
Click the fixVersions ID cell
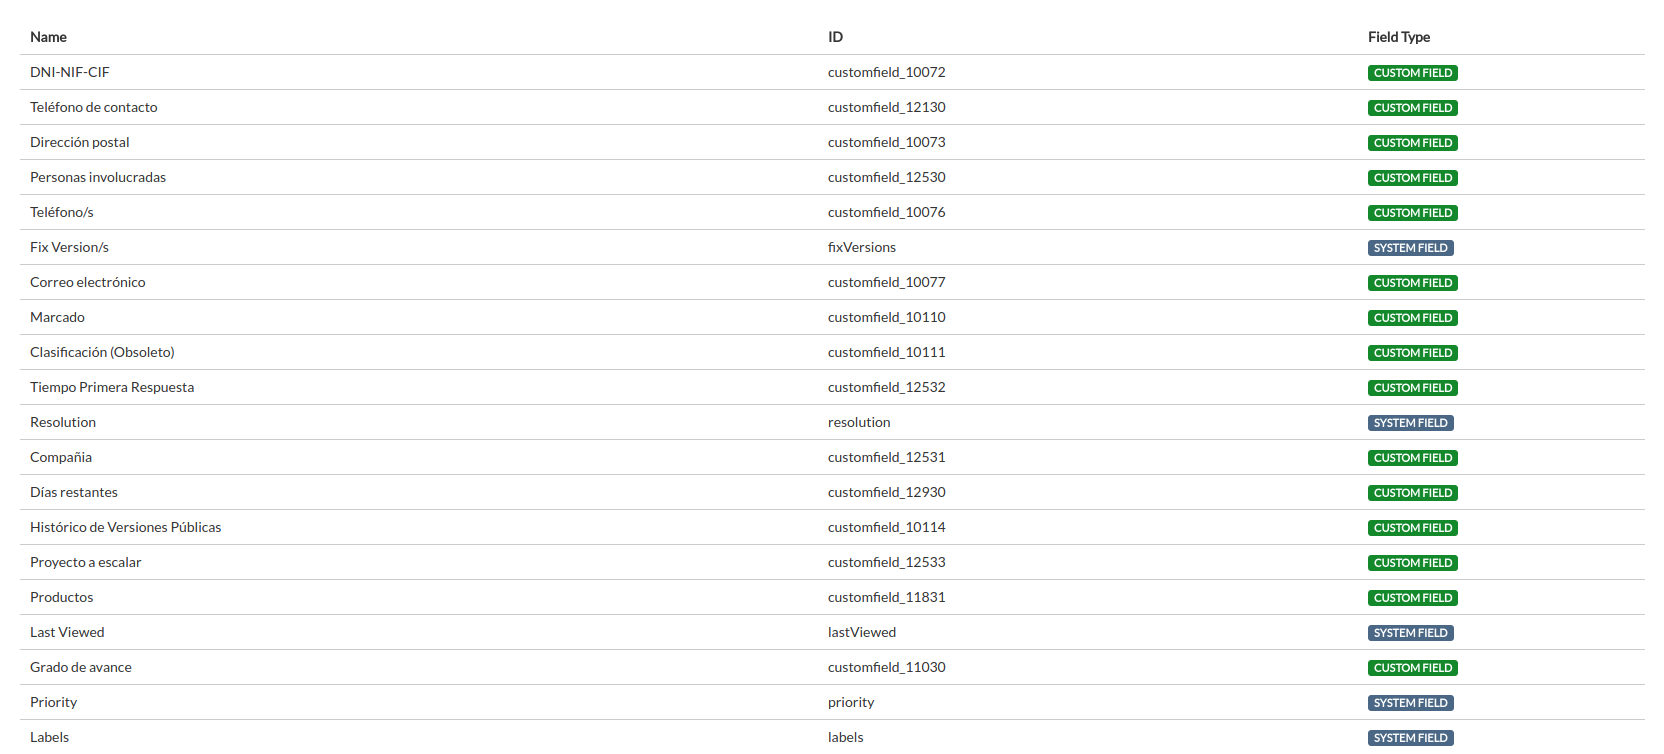862,247
